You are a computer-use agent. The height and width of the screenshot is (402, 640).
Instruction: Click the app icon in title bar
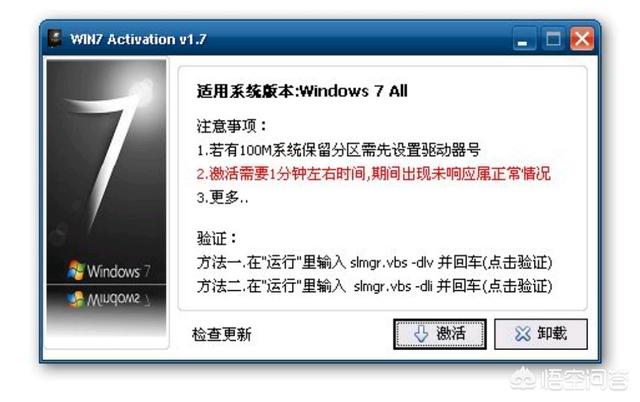click(55, 39)
